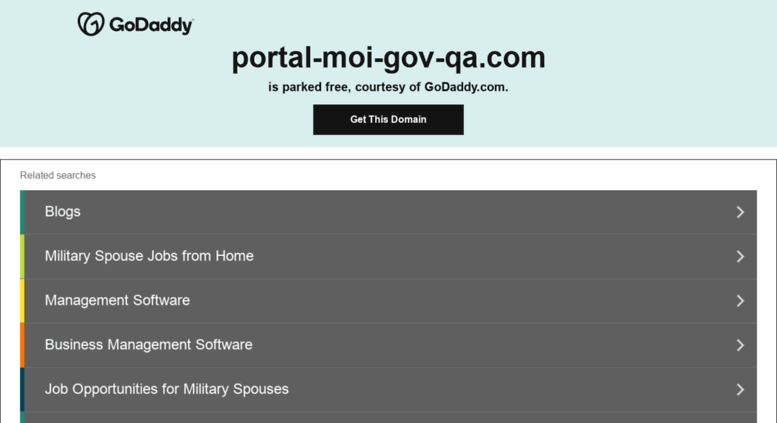Click the lime color bar beside Military Spouse Jobs
Image resolution: width=777 pixels, height=423 pixels.
pos(22,257)
